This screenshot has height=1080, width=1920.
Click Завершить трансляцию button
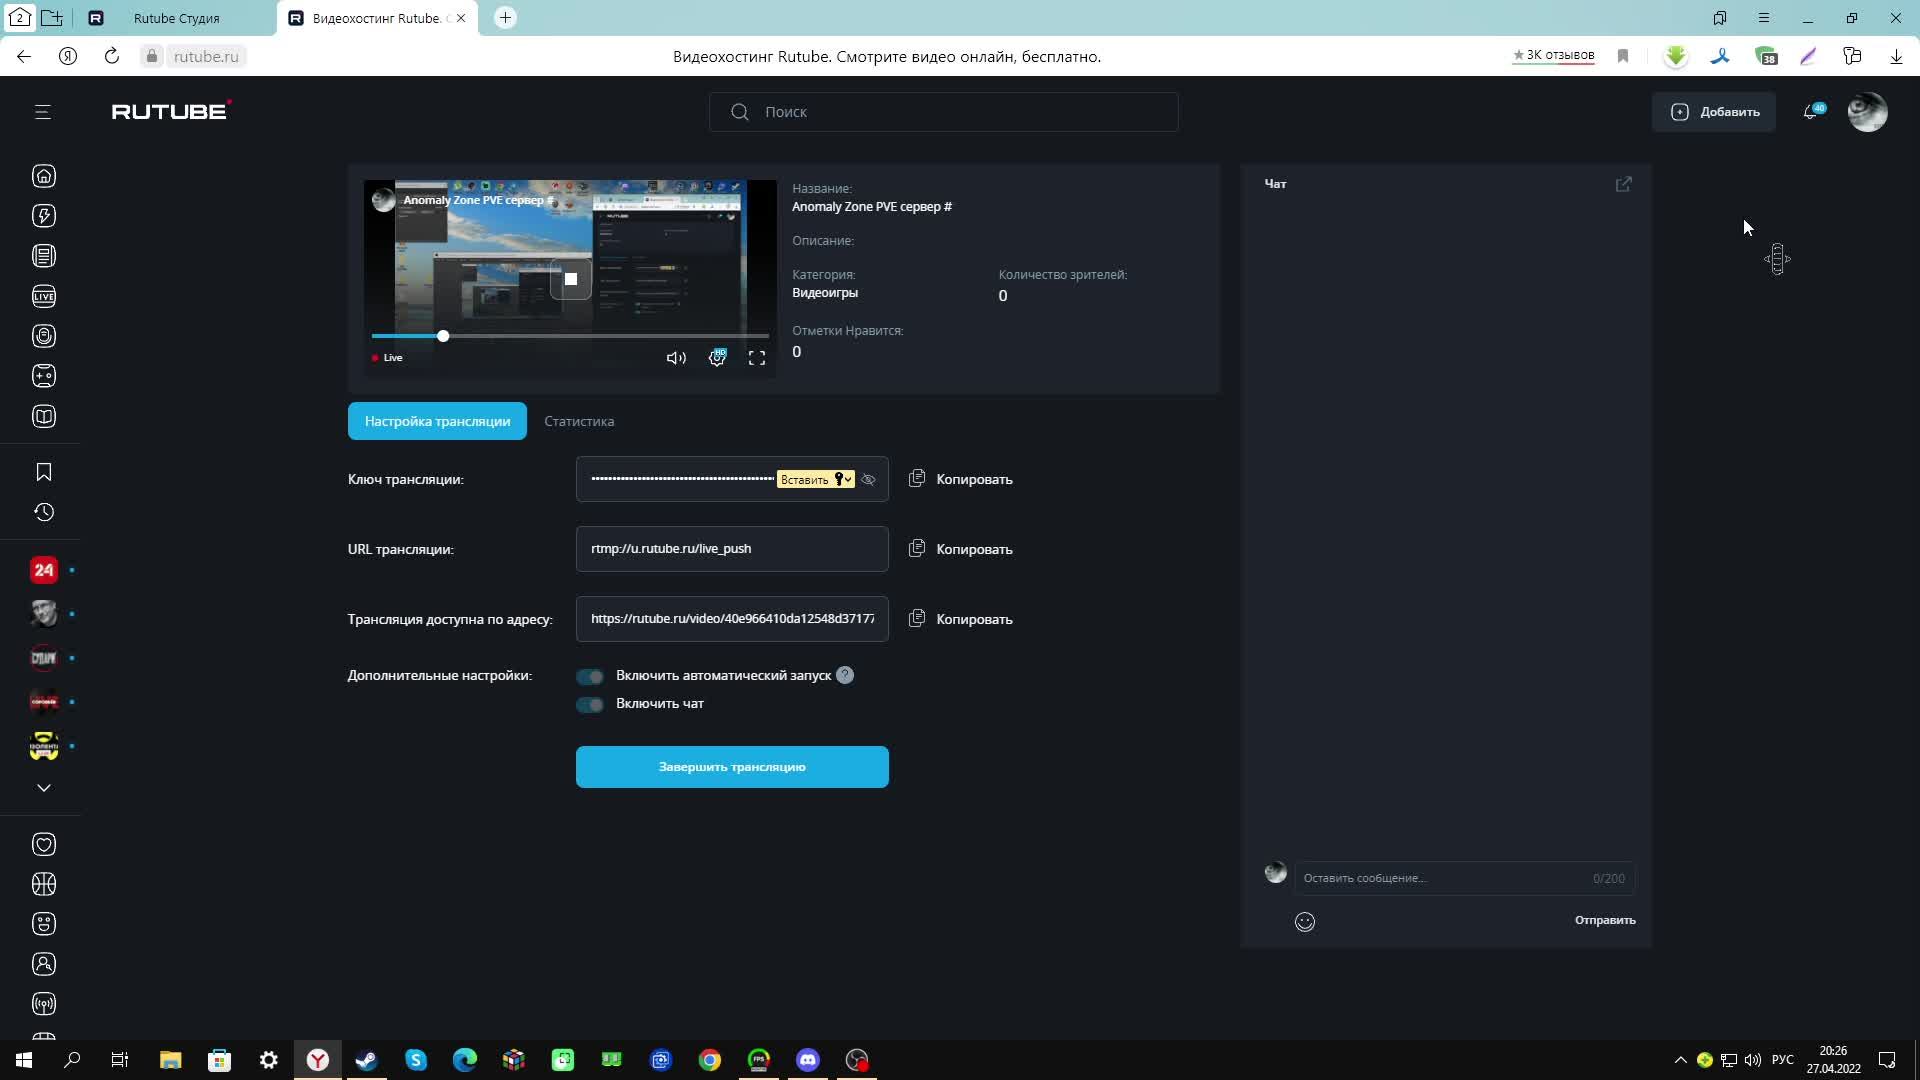coord(732,767)
